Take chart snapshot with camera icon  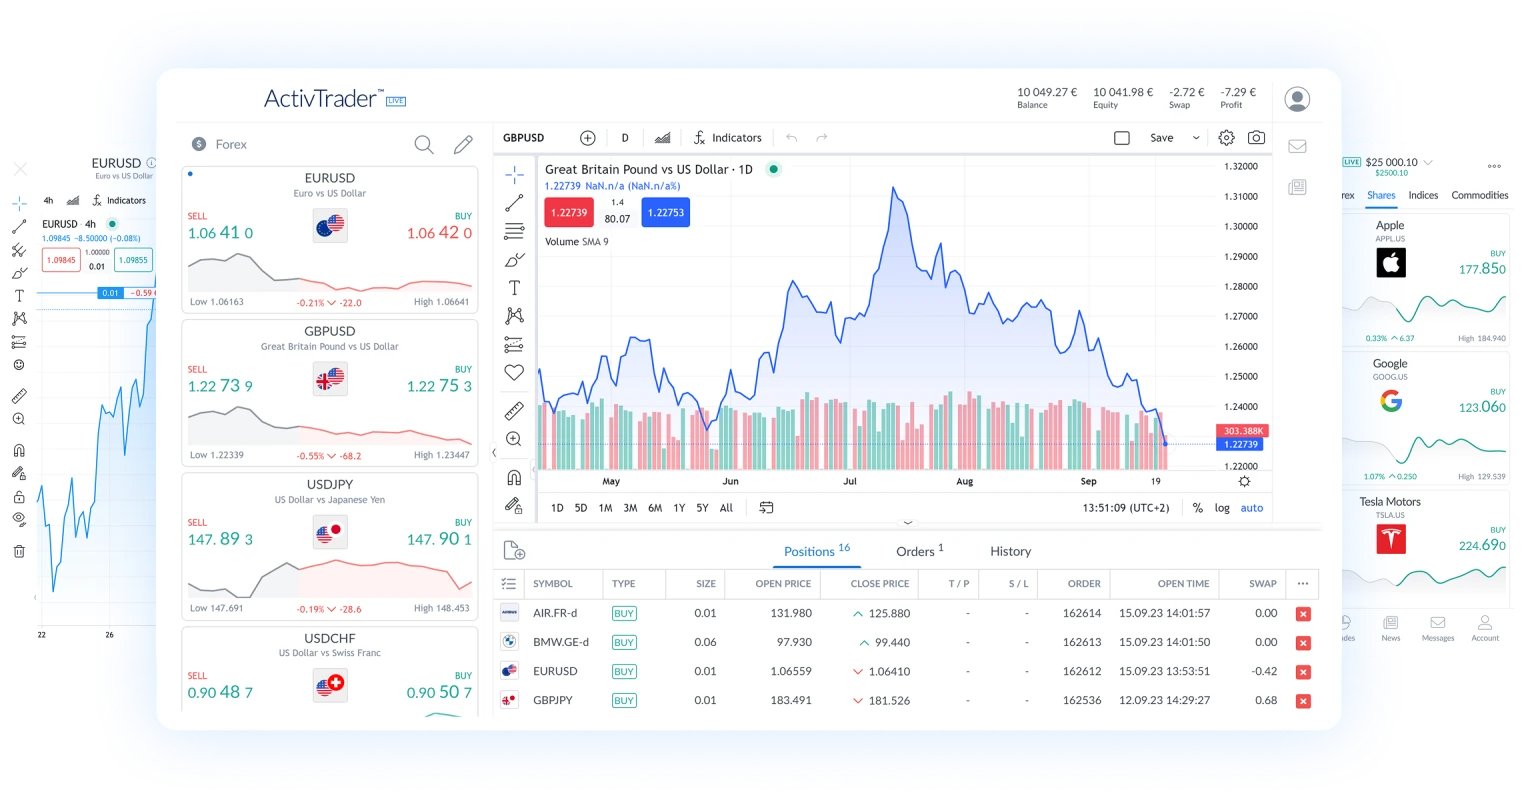pyautogui.click(x=1257, y=138)
